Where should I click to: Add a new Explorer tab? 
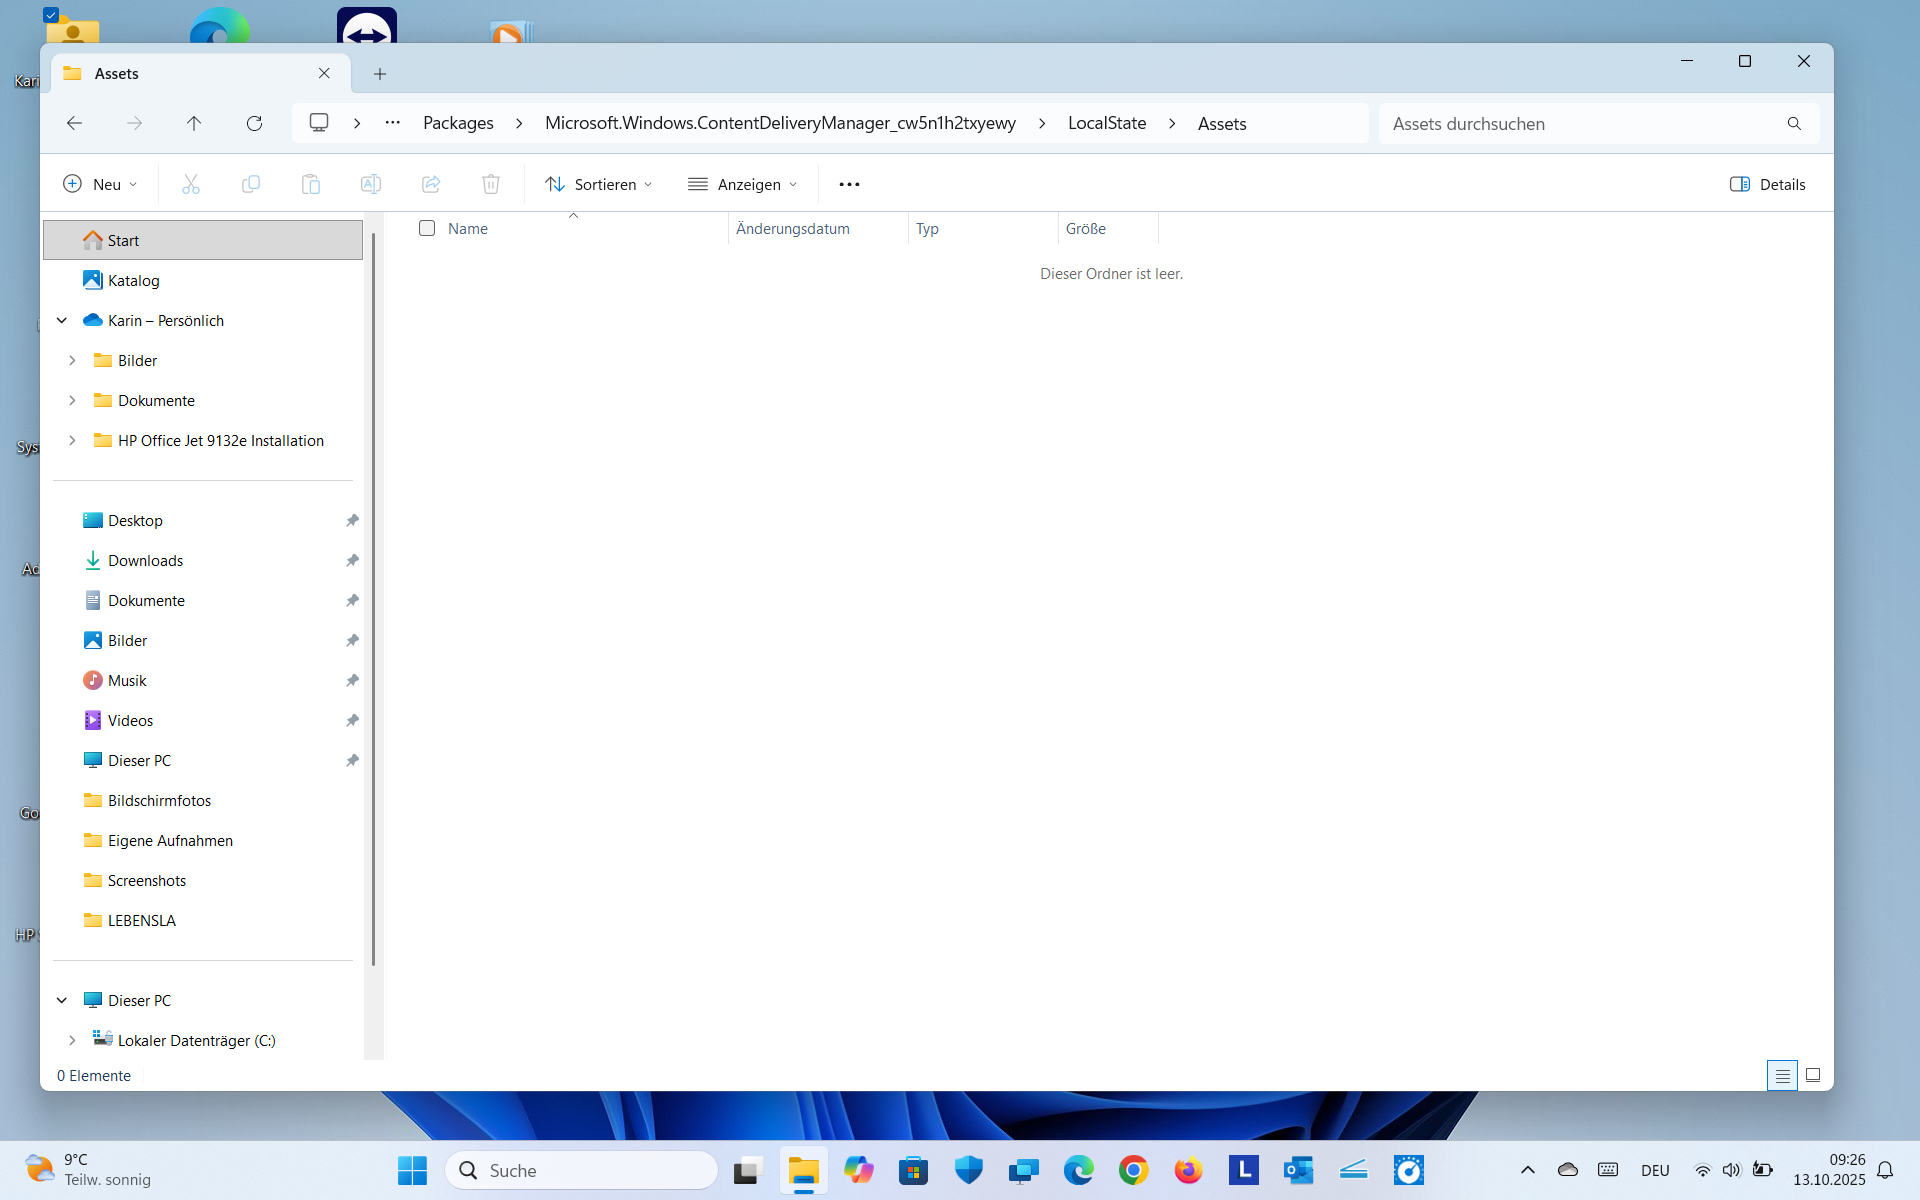380,74
